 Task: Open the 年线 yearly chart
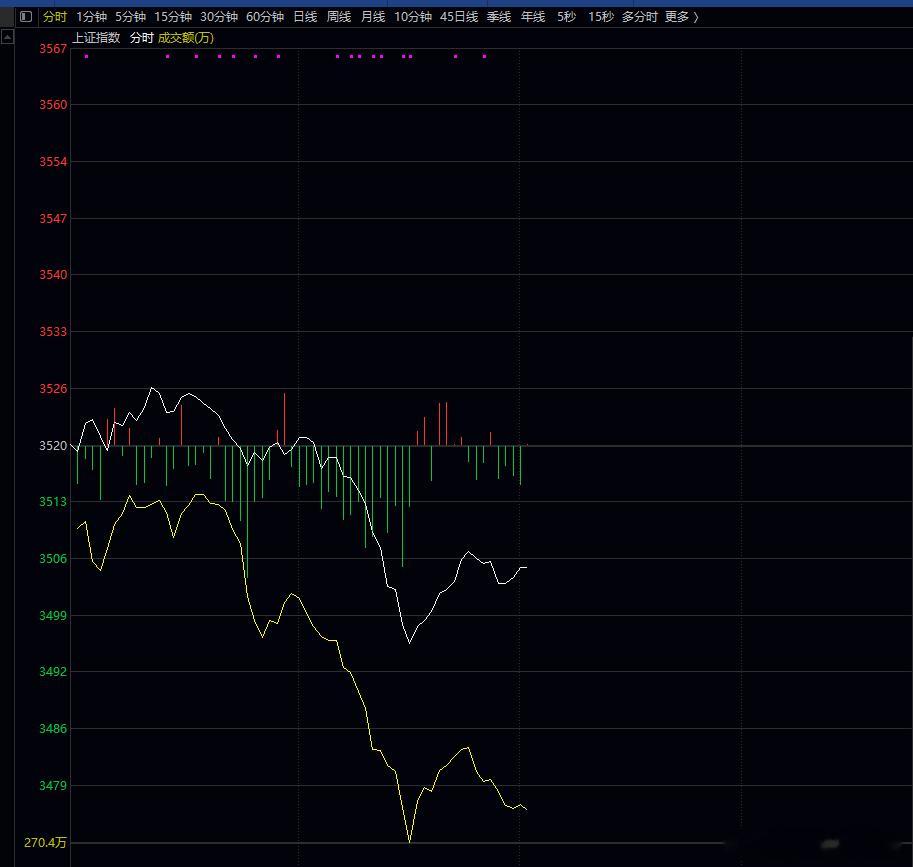(533, 17)
